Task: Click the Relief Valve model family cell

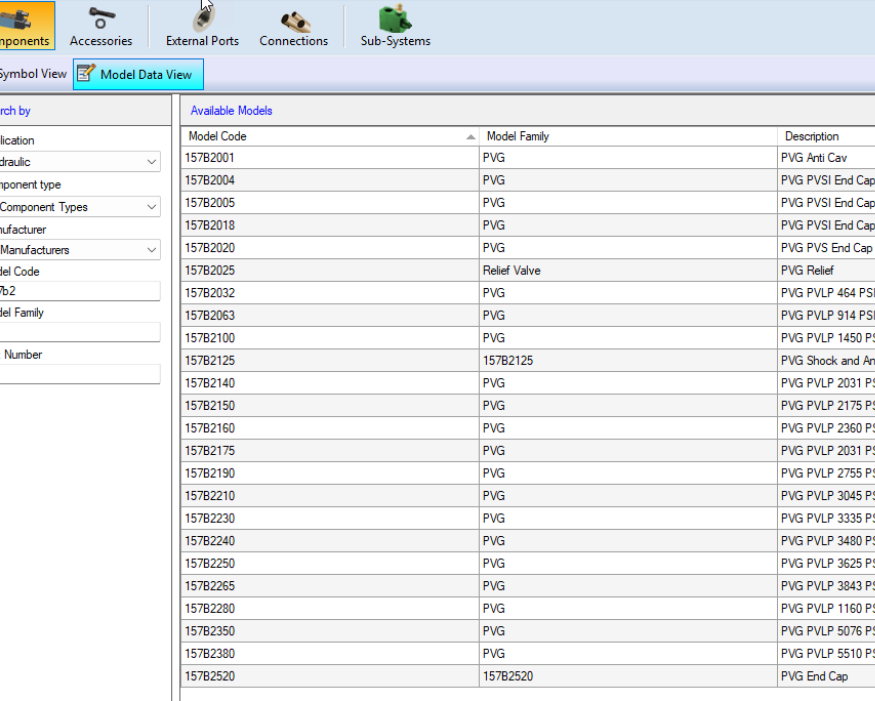Action: point(628,271)
